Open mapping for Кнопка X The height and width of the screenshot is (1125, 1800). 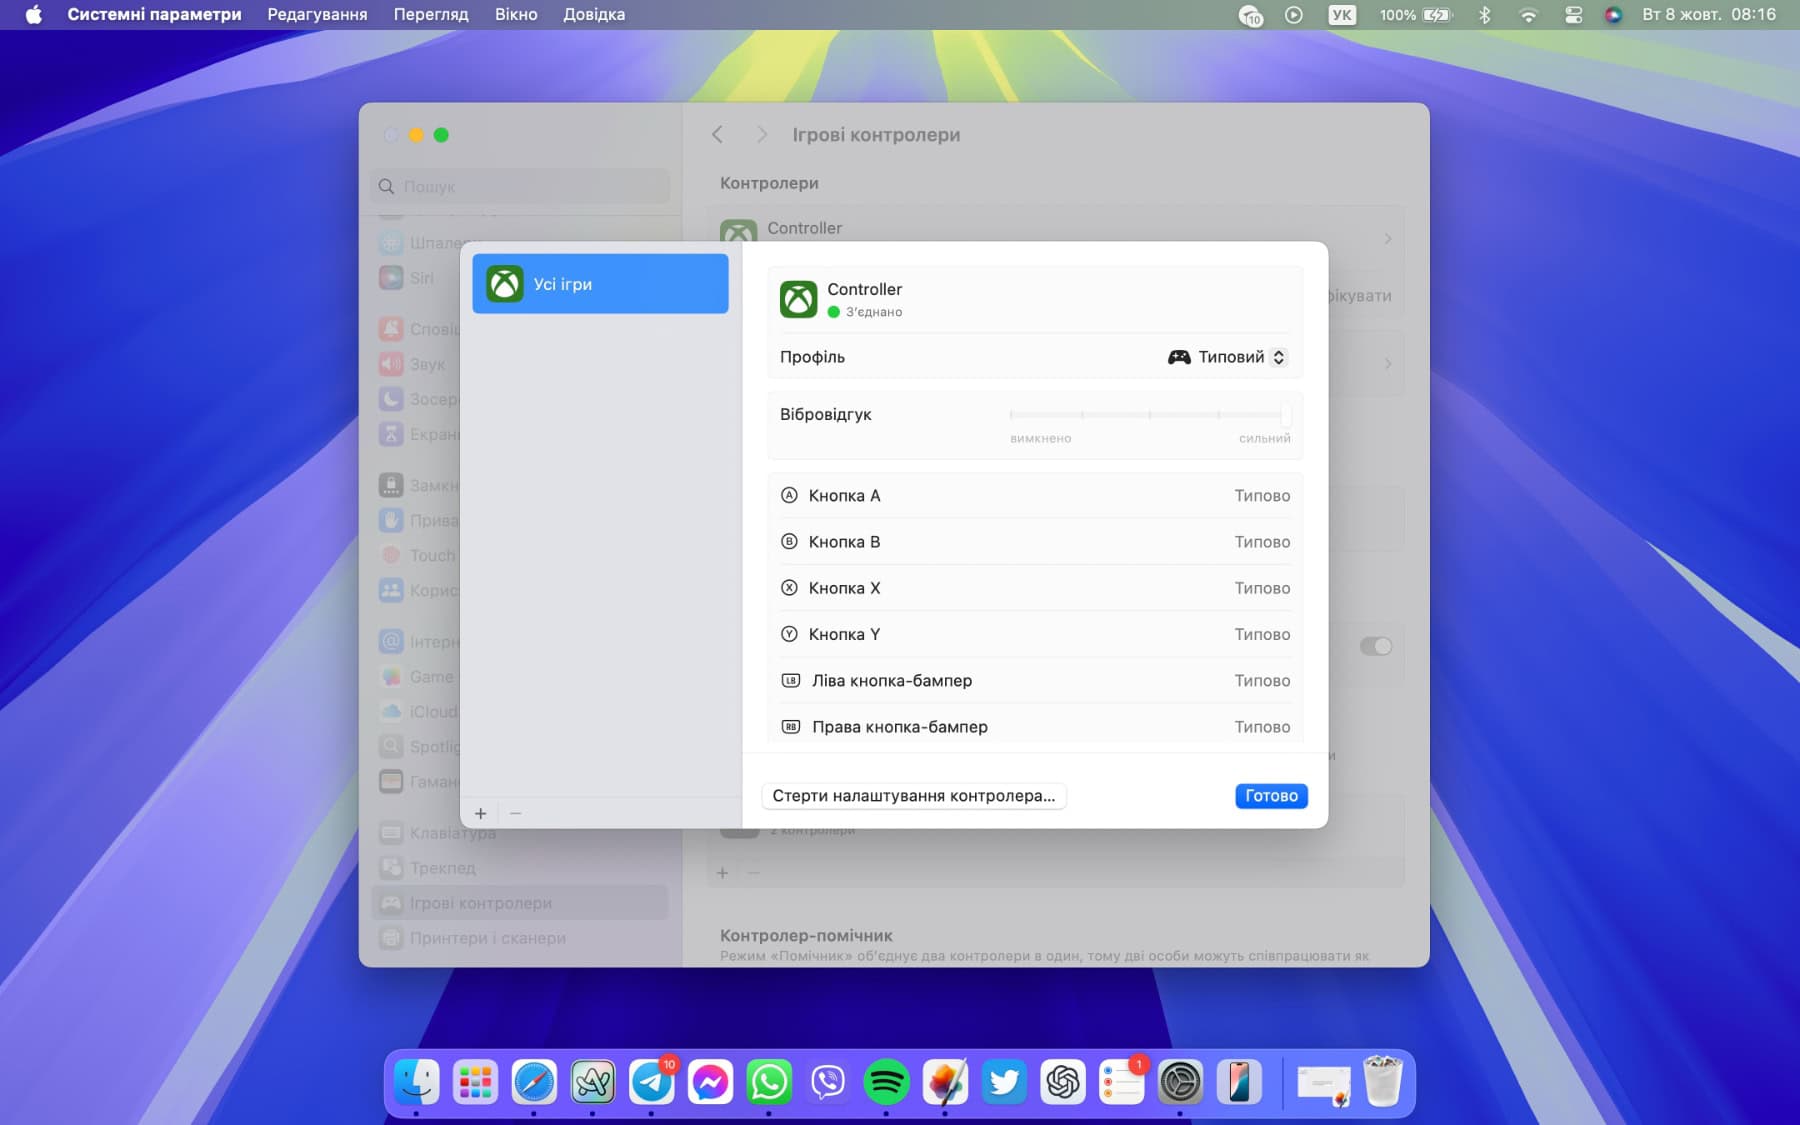click(x=1035, y=588)
